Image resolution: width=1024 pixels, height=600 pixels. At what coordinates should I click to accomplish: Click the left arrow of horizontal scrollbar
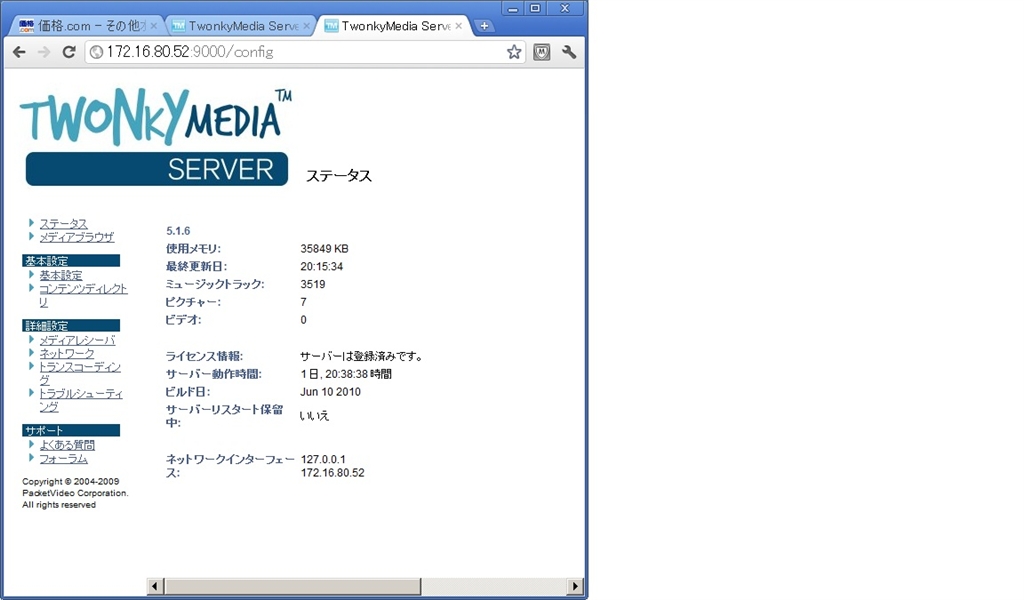[154, 586]
